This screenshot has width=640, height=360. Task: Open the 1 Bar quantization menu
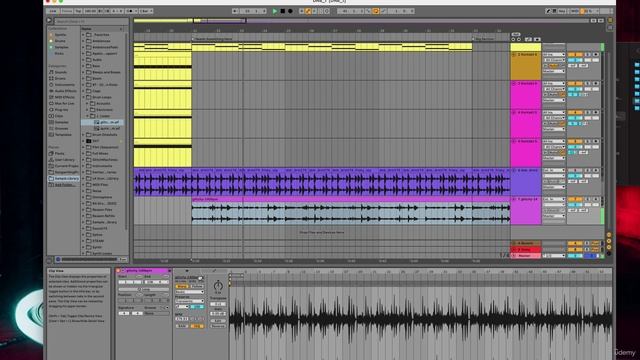pos(146,11)
